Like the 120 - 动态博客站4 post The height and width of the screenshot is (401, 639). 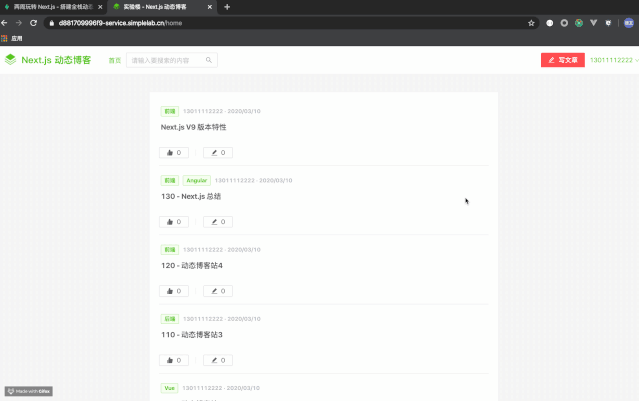(x=174, y=291)
